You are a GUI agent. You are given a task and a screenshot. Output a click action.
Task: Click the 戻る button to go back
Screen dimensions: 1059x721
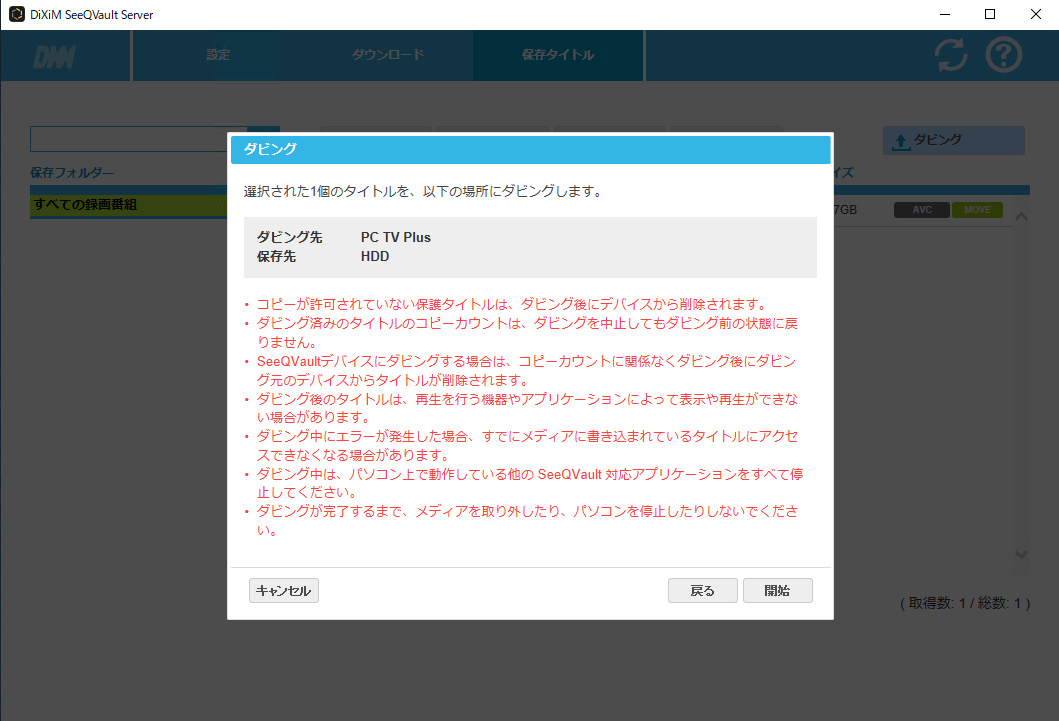[x=702, y=591]
